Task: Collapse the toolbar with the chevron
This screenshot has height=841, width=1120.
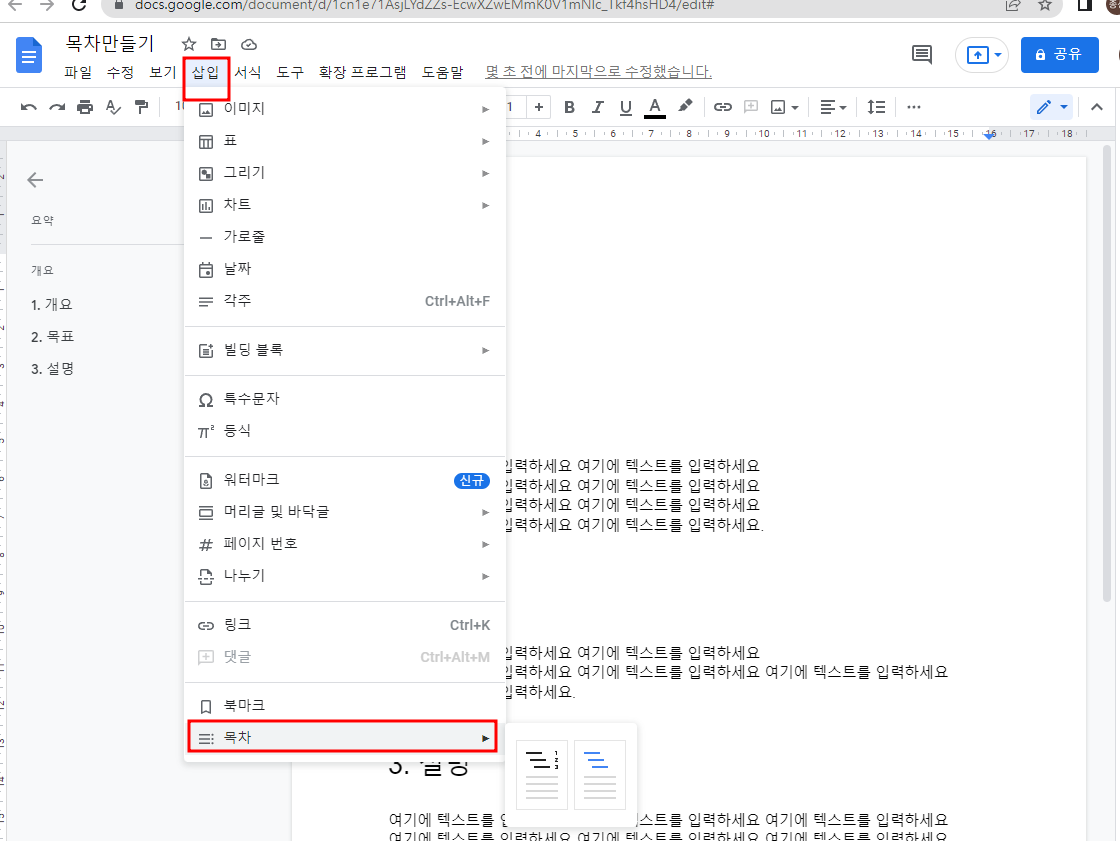Action: click(x=1097, y=107)
